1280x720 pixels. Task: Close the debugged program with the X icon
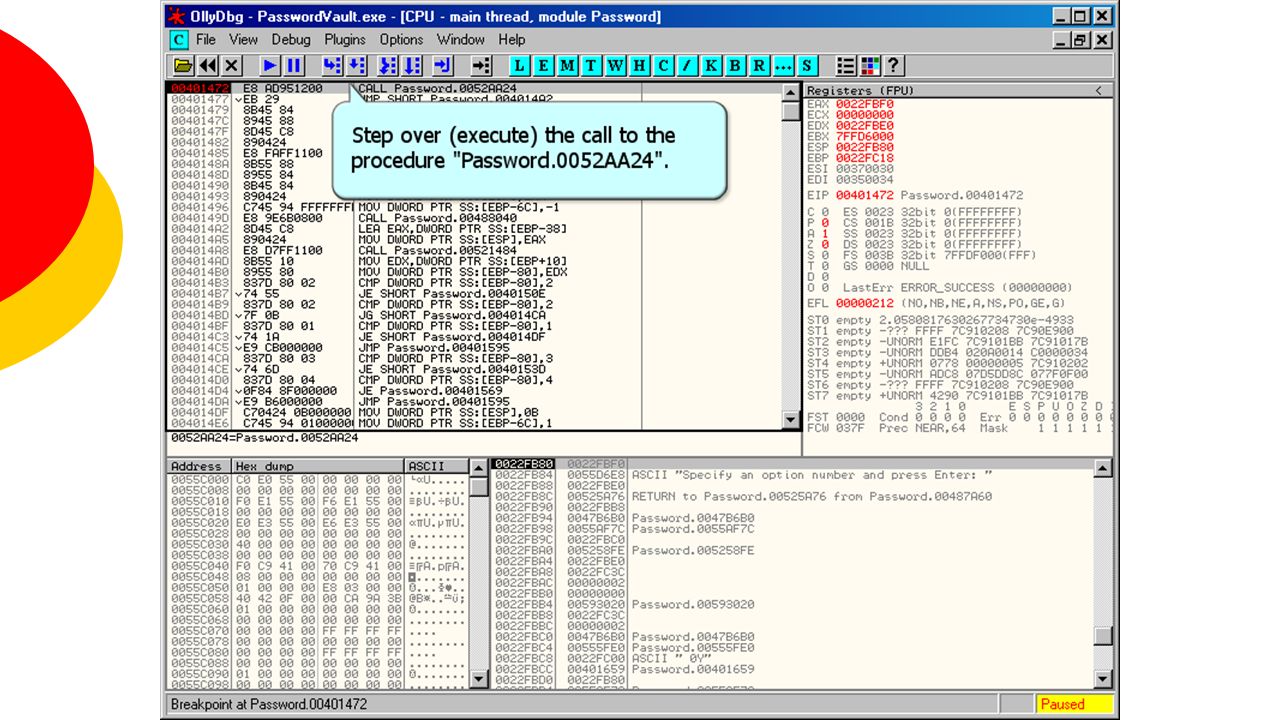pyautogui.click(x=232, y=66)
